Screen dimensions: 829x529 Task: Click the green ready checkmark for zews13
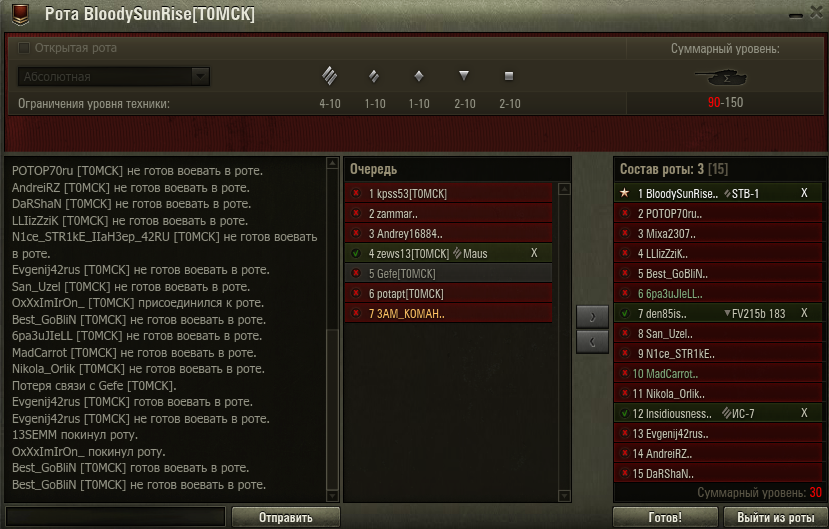356,254
